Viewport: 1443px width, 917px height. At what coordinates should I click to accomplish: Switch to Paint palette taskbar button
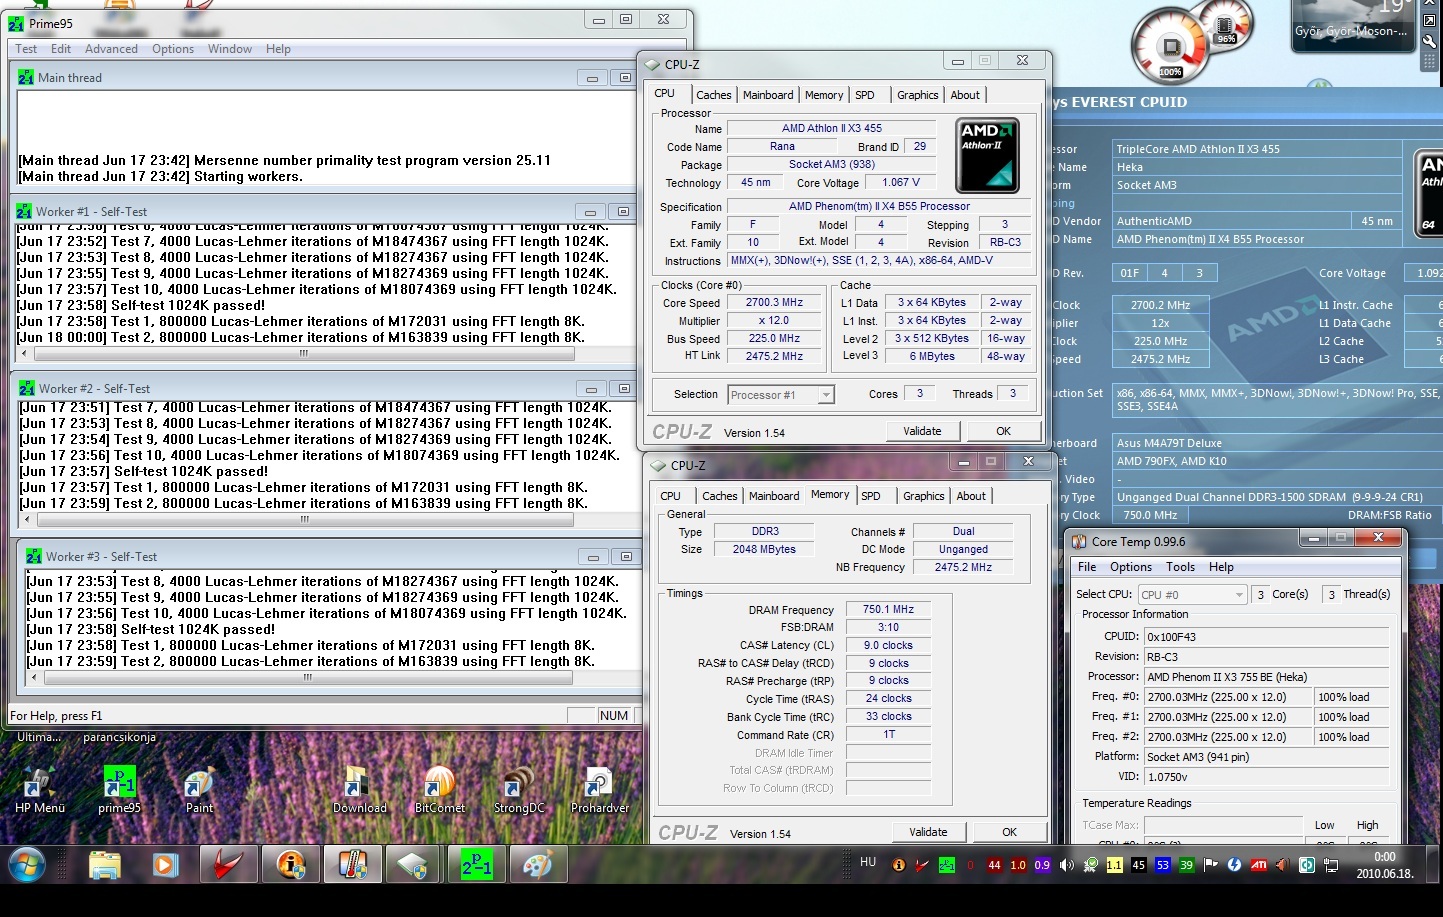tap(539, 865)
